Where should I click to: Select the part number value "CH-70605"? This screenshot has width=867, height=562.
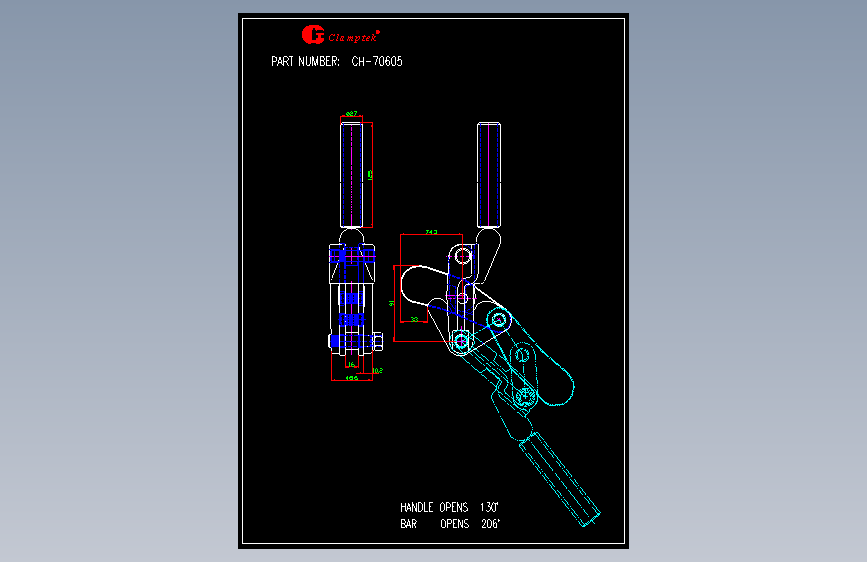pyautogui.click(x=377, y=61)
